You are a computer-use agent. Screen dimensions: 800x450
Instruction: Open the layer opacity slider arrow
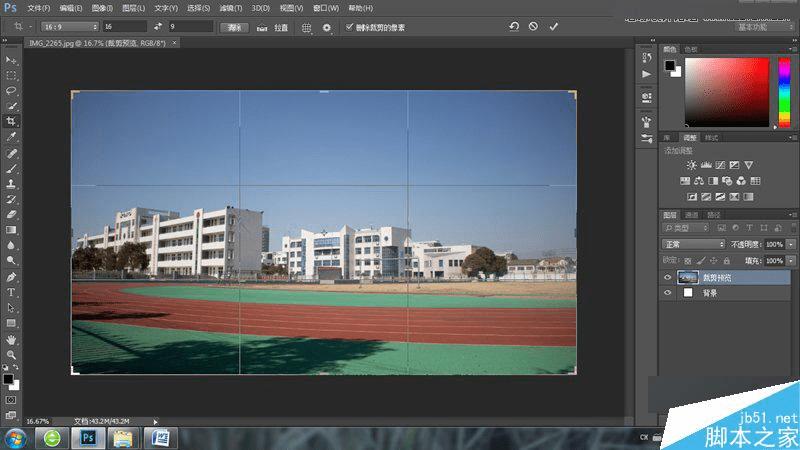pyautogui.click(x=791, y=244)
